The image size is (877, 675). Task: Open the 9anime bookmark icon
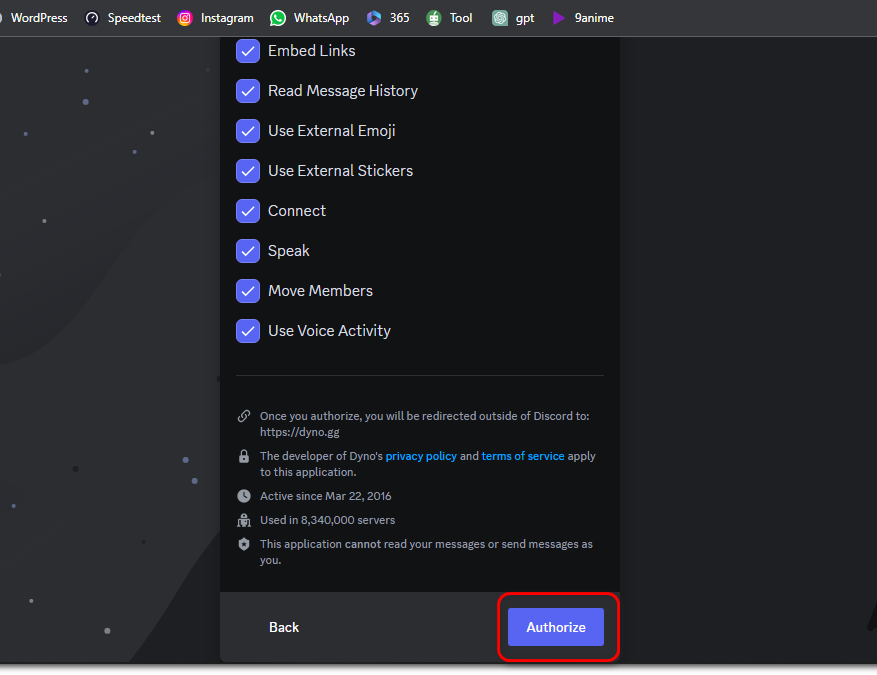[x=559, y=18]
